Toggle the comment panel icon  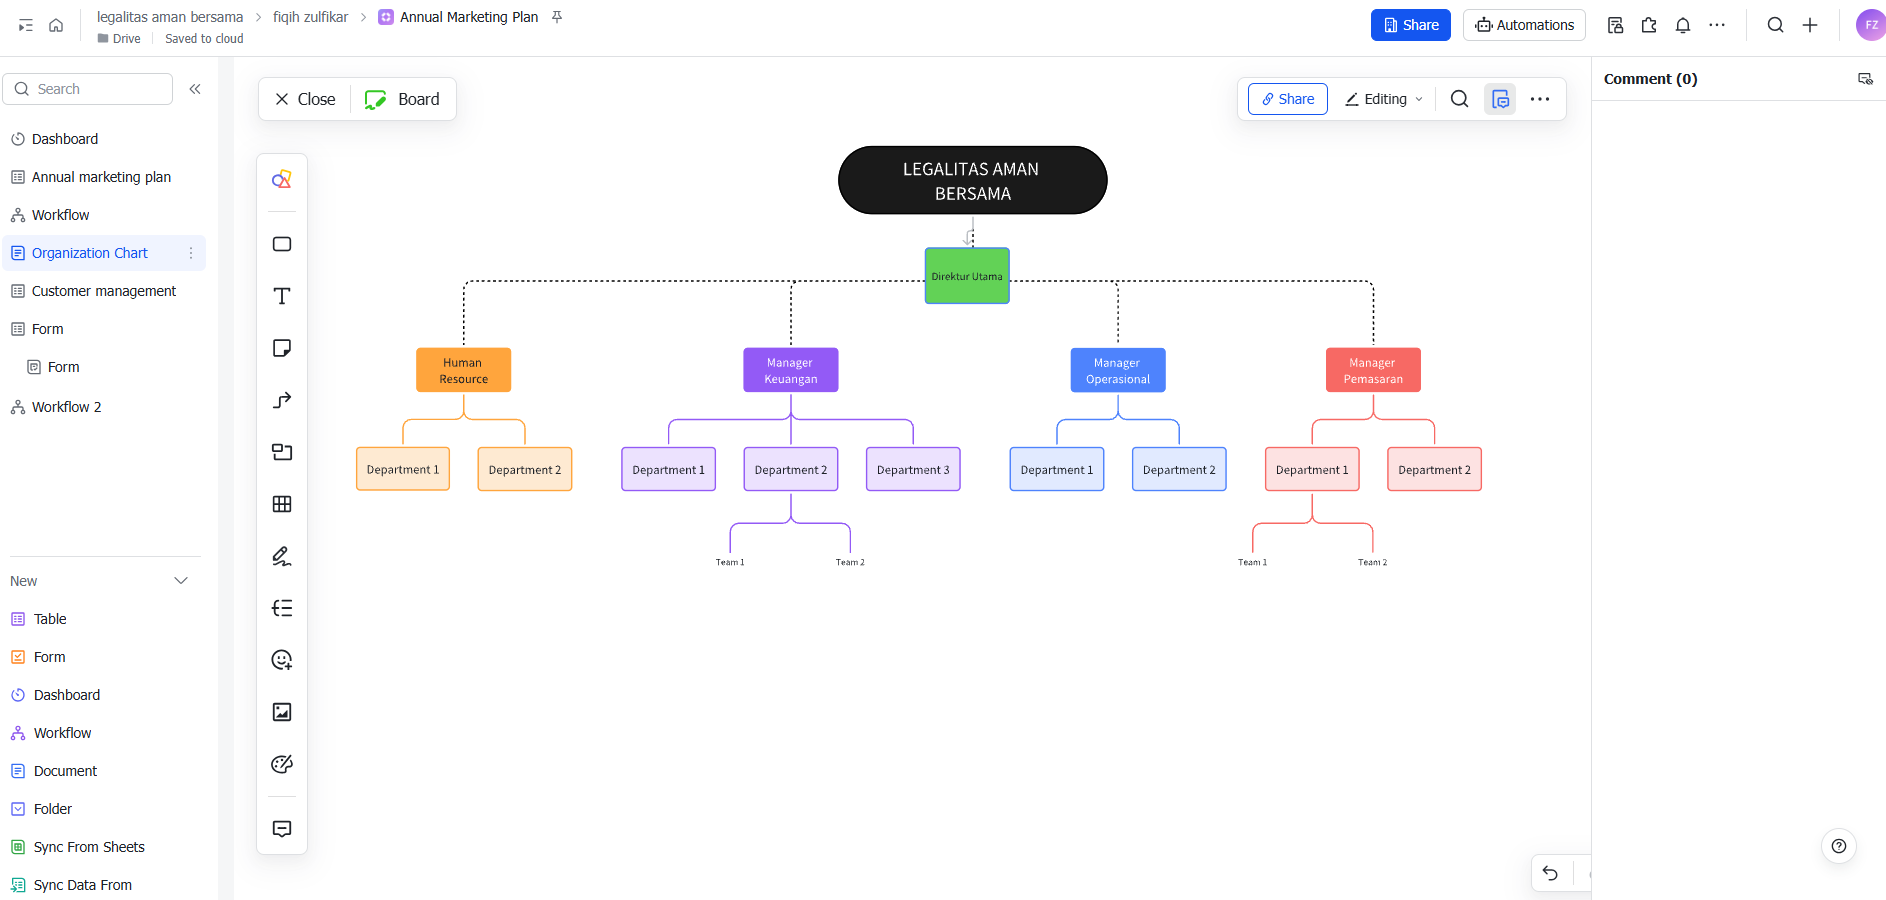[1500, 99]
